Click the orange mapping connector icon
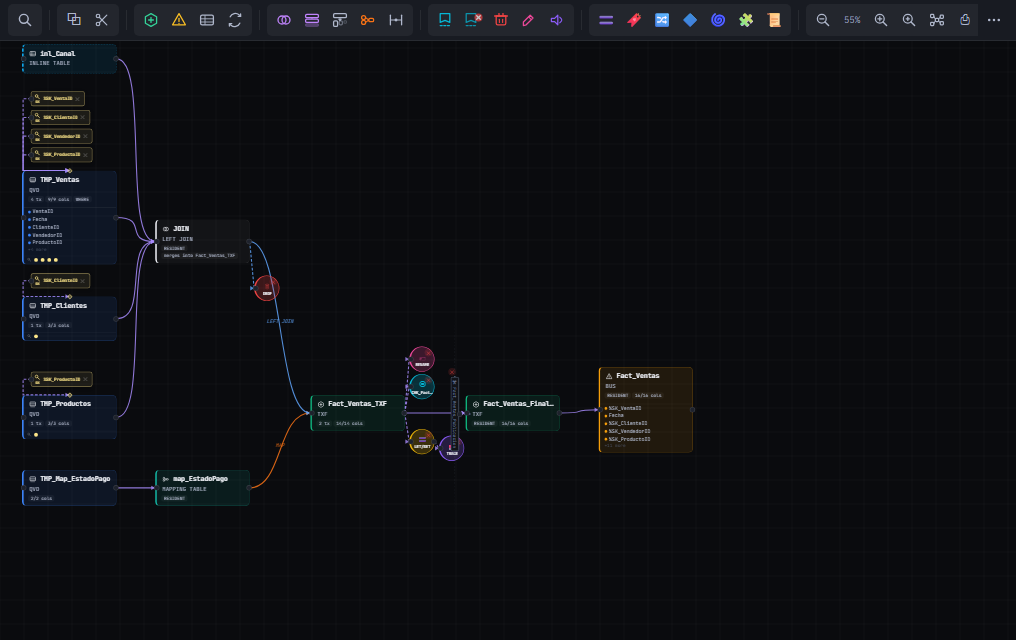Image resolution: width=1016 pixels, height=640 pixels. pos(367,20)
